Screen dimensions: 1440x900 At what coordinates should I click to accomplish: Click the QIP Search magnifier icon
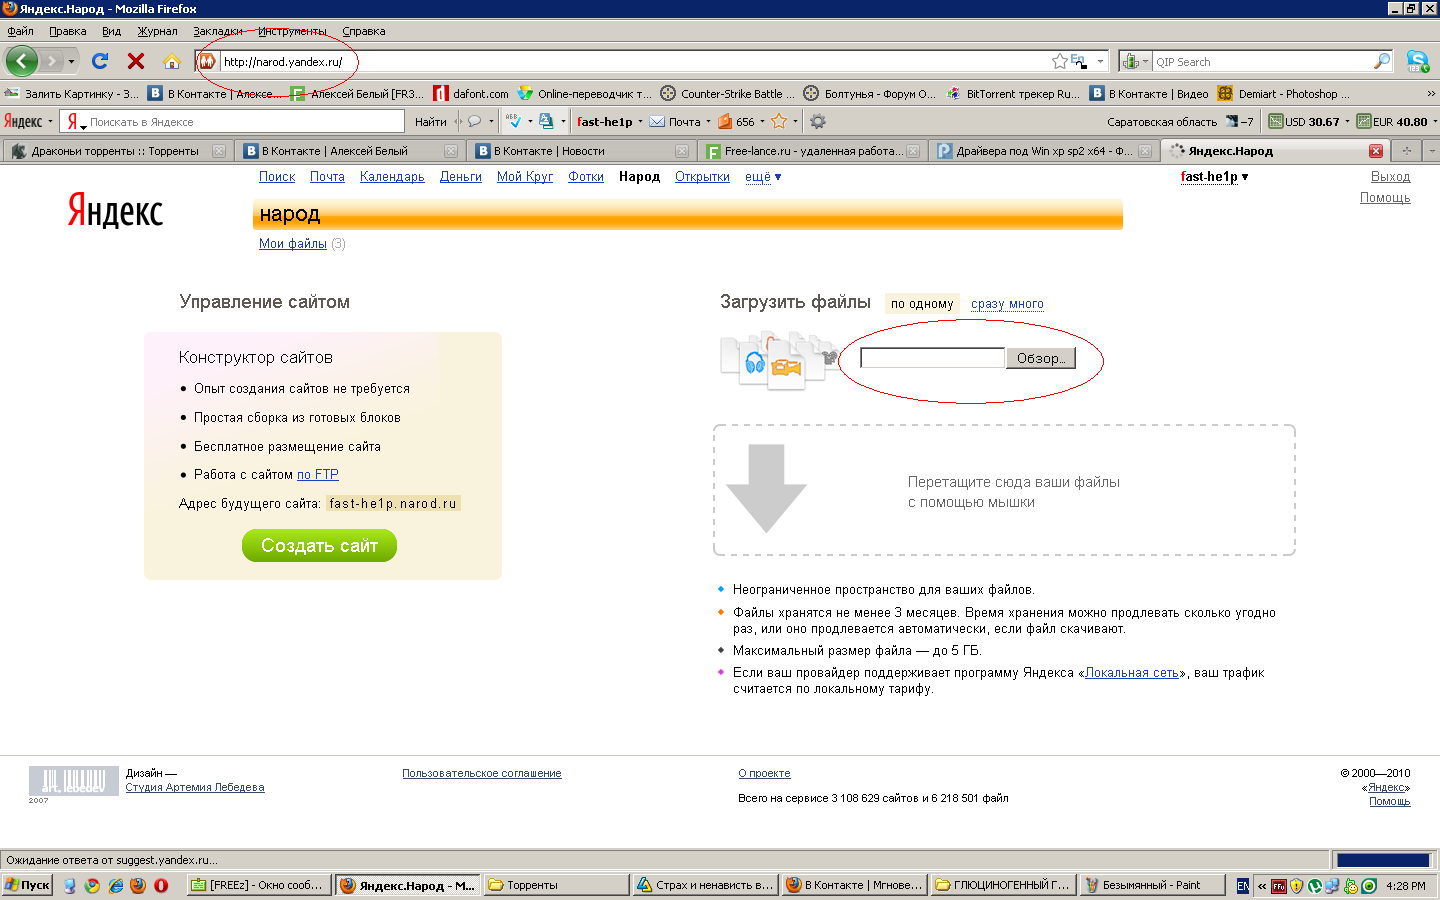[1382, 61]
